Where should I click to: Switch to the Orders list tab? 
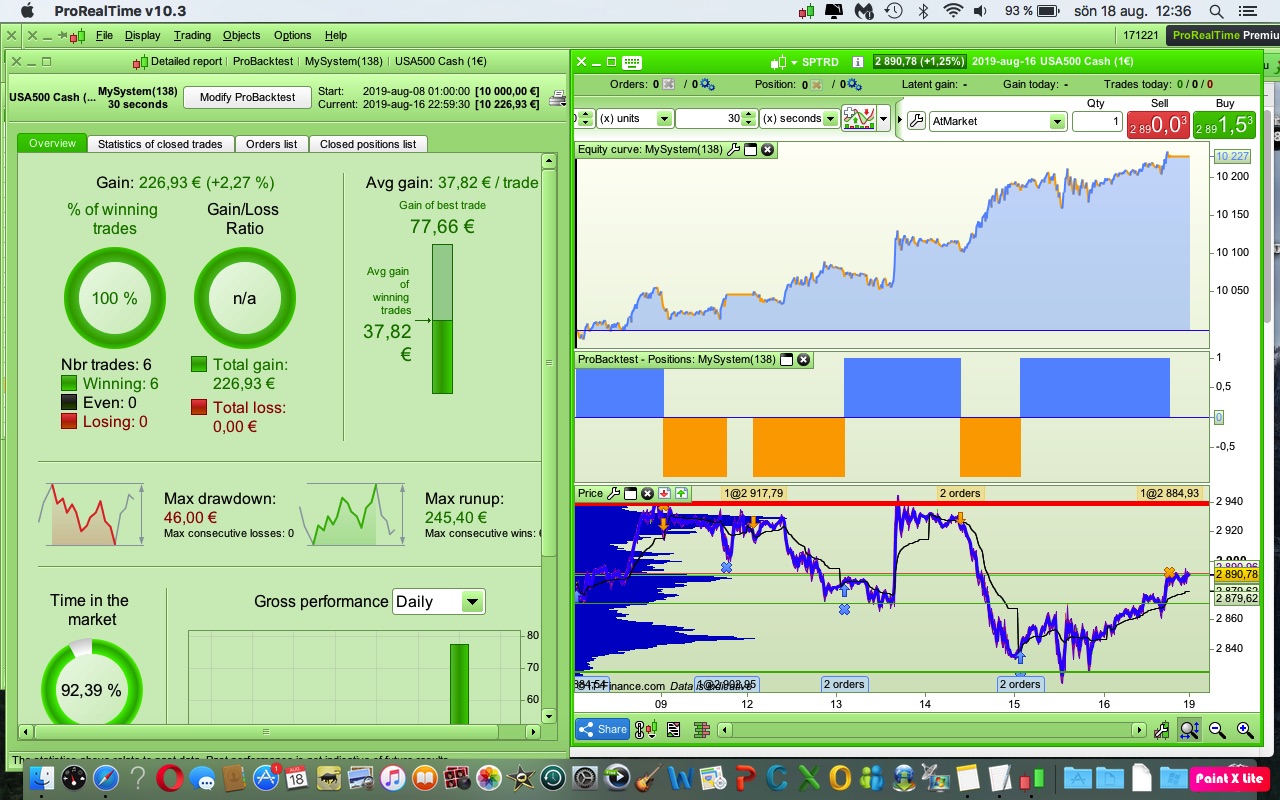click(272, 144)
